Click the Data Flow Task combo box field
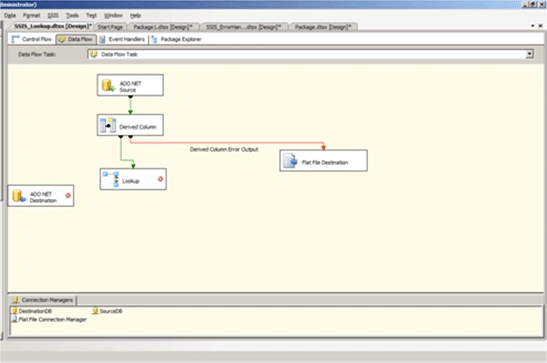 (x=310, y=54)
